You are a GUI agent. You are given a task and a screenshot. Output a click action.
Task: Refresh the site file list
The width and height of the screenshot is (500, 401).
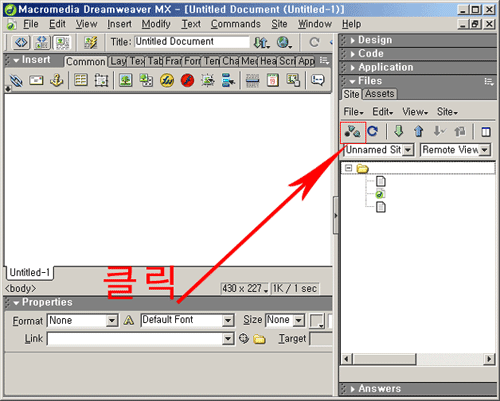coord(373,131)
